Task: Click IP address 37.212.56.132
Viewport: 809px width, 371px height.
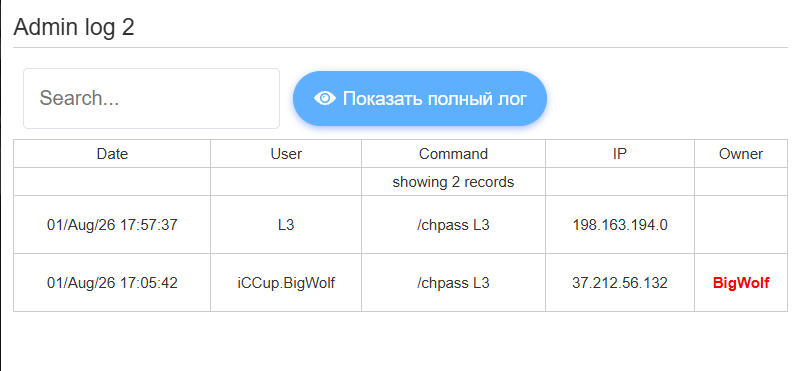Action: pyautogui.click(x=620, y=283)
